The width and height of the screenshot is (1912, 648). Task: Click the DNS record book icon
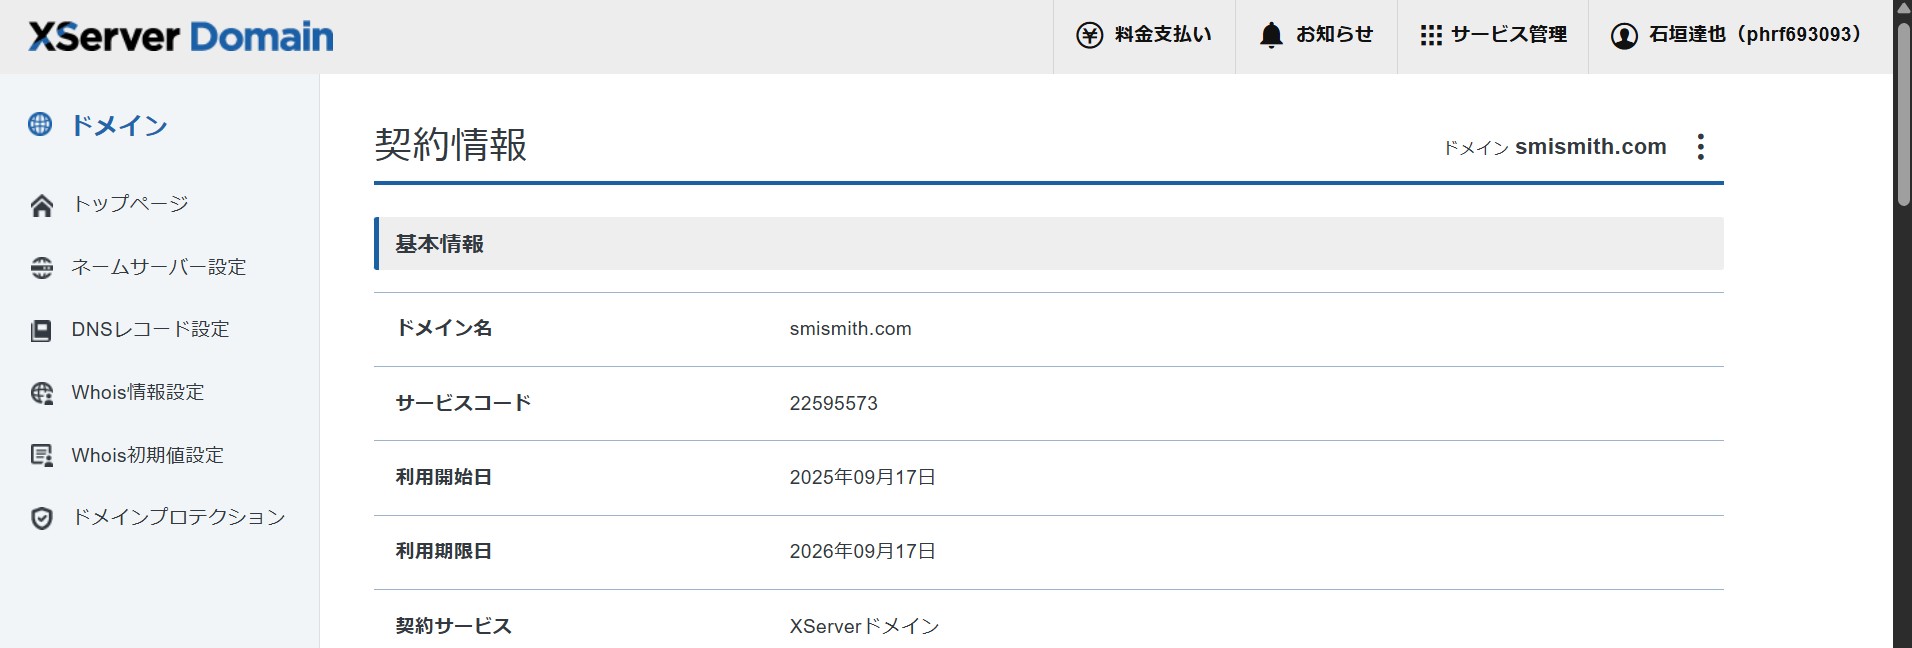point(42,330)
